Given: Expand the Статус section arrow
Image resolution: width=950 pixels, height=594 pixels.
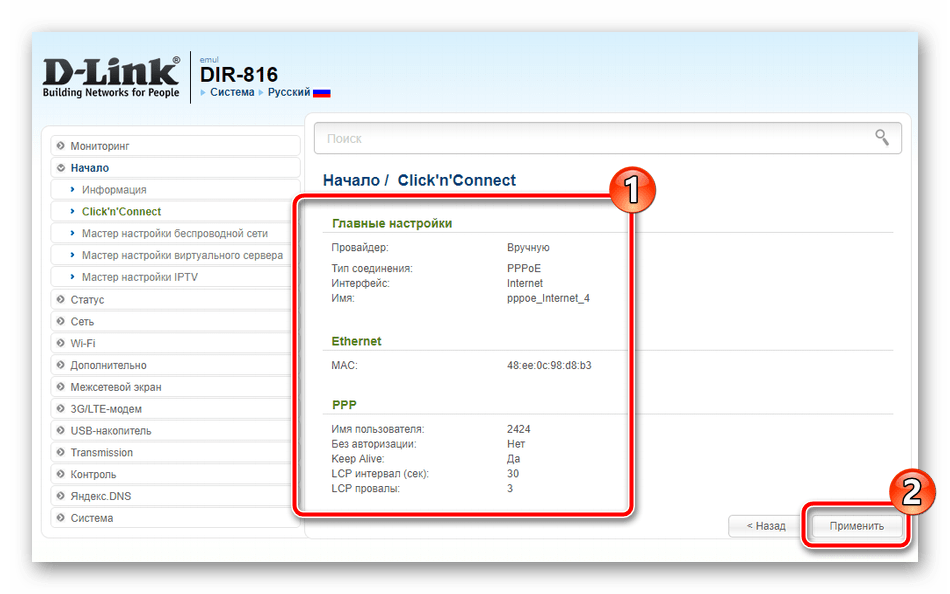Looking at the screenshot, I should pos(61,299).
